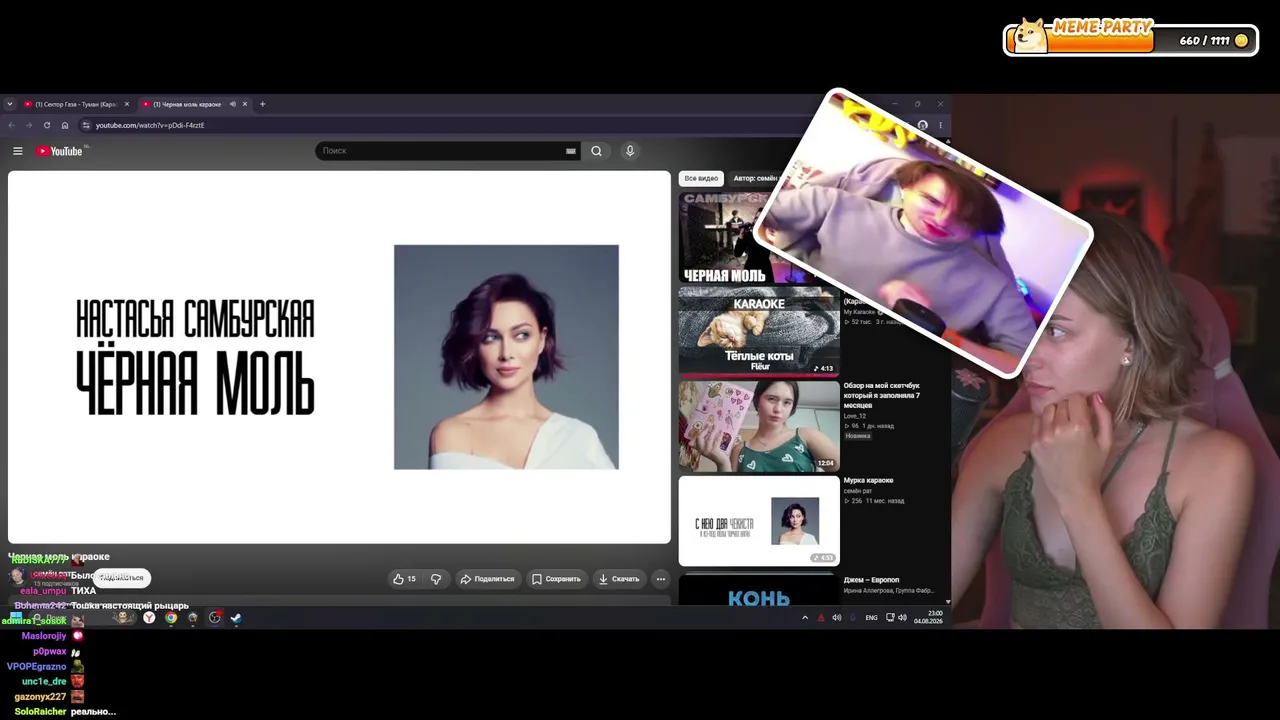Close the Черная моль караоке tab
The width and height of the screenshot is (1280, 720).
click(x=245, y=104)
